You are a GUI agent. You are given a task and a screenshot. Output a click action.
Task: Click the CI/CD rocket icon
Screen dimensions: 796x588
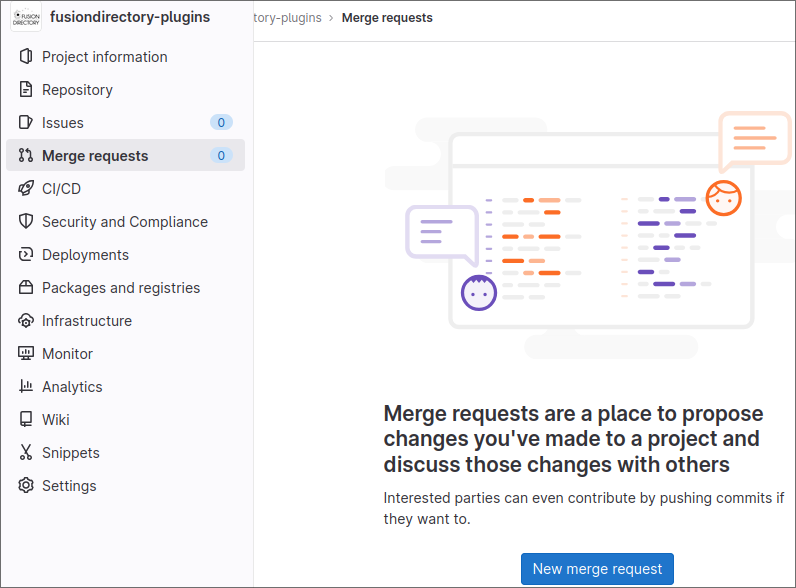pos(26,188)
